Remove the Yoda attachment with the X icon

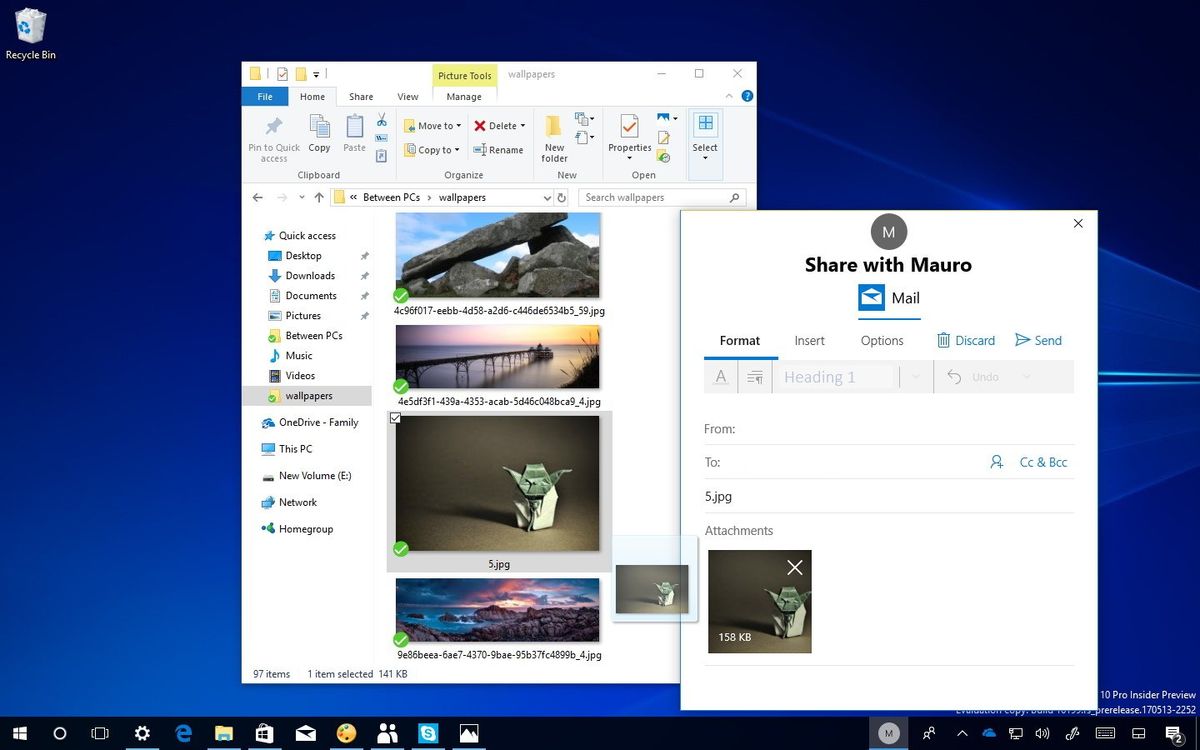click(x=794, y=567)
